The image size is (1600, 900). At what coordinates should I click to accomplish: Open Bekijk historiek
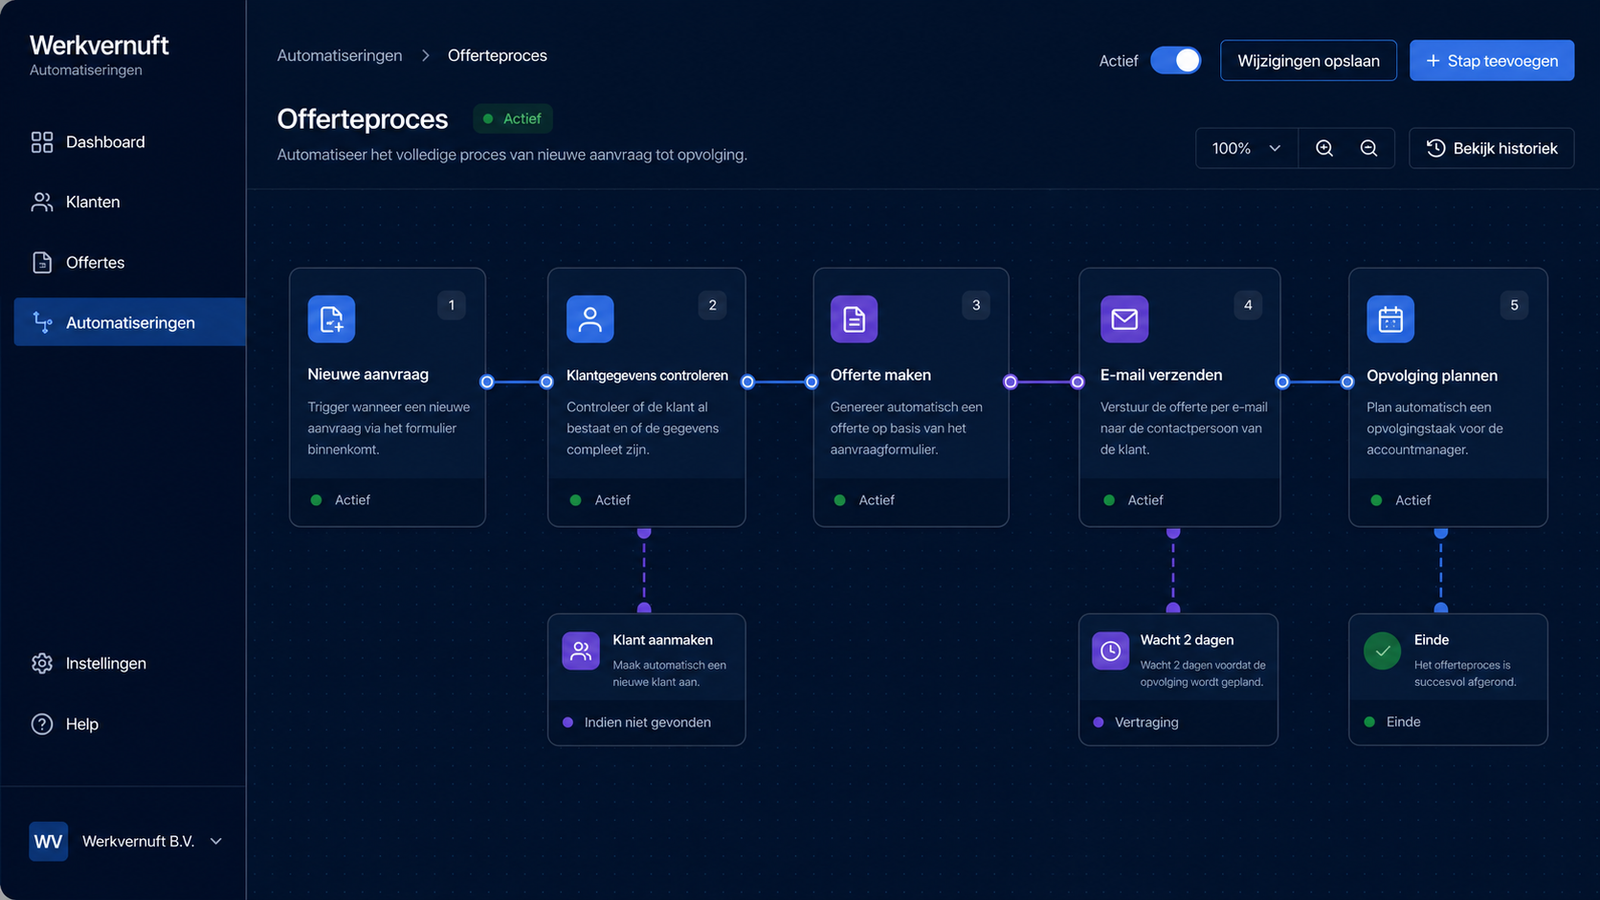[1491, 148]
